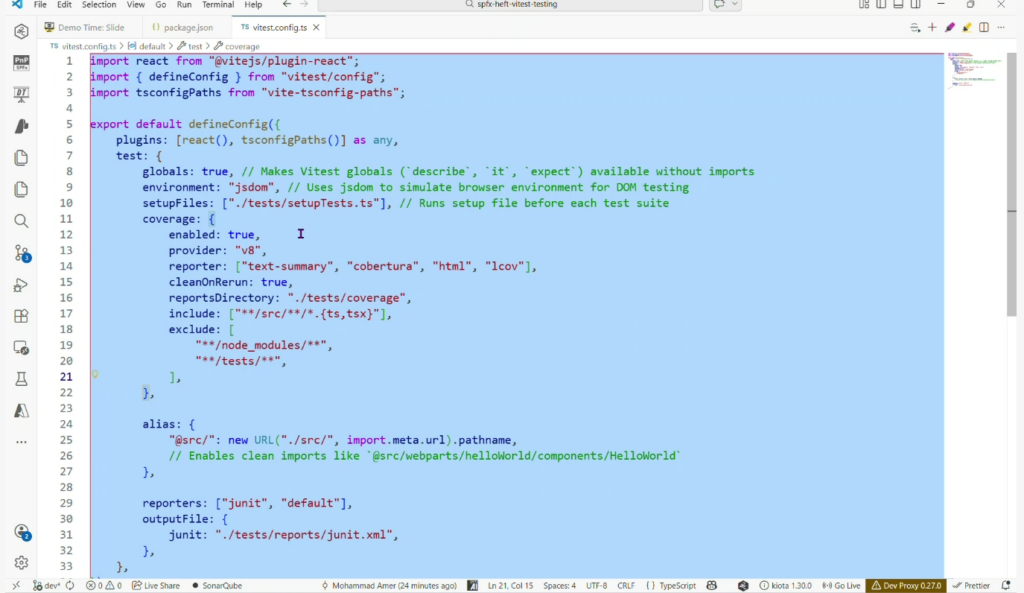Image resolution: width=1024 pixels, height=593 pixels.
Task: Click the Split Editor Right icon
Action: tap(986, 27)
